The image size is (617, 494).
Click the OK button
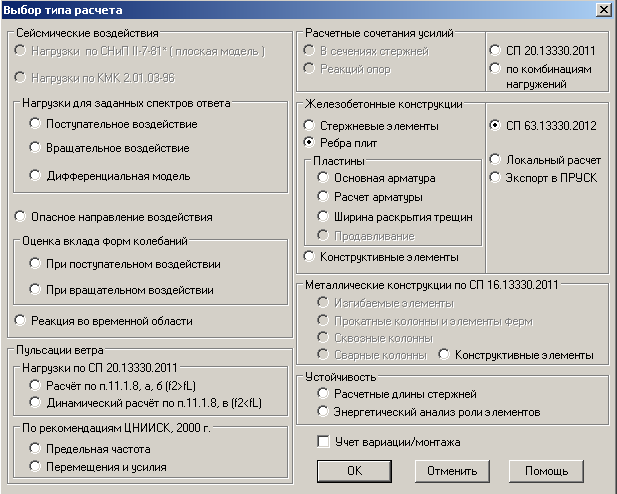click(x=354, y=471)
